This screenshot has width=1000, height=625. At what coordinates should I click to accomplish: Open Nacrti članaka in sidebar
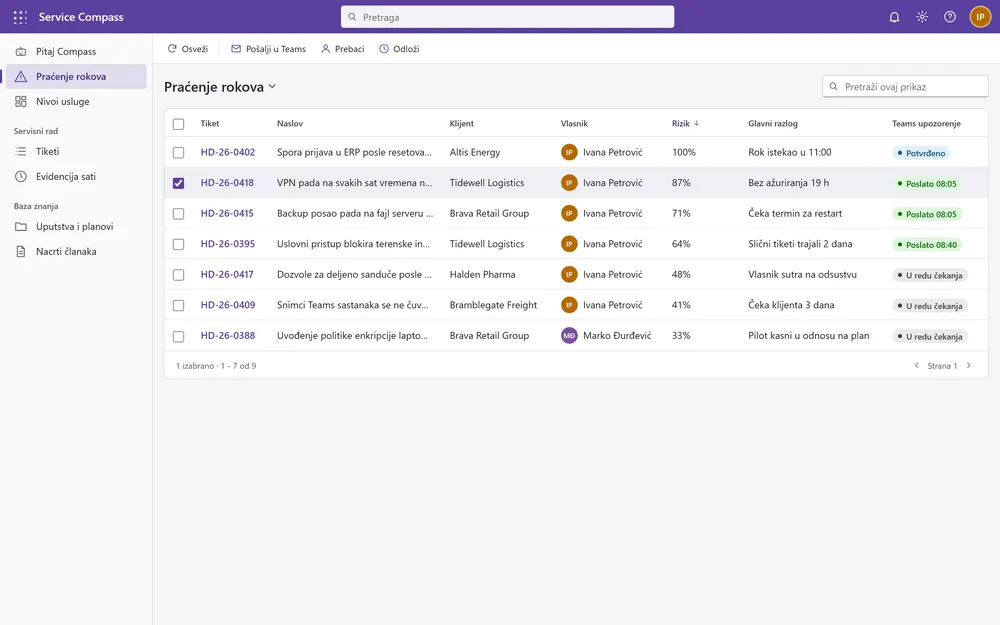(76, 251)
